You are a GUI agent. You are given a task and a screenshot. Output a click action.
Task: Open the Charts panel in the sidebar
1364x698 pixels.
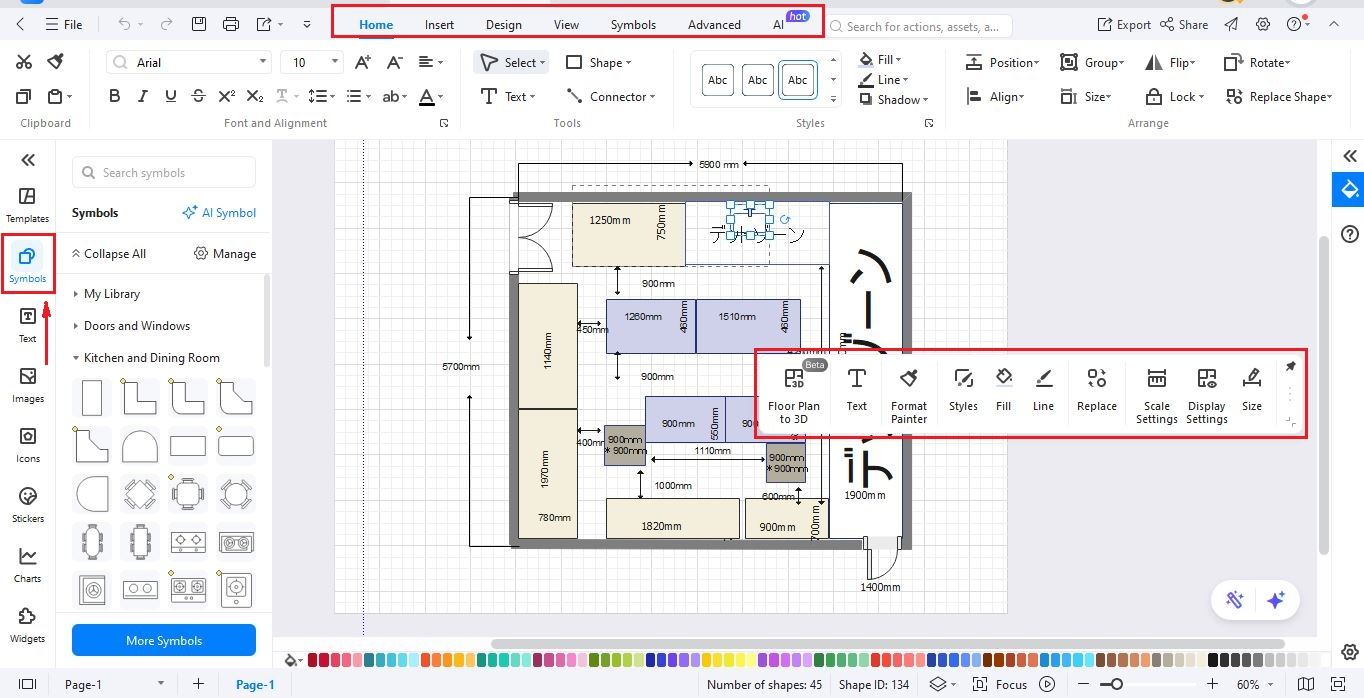click(27, 564)
